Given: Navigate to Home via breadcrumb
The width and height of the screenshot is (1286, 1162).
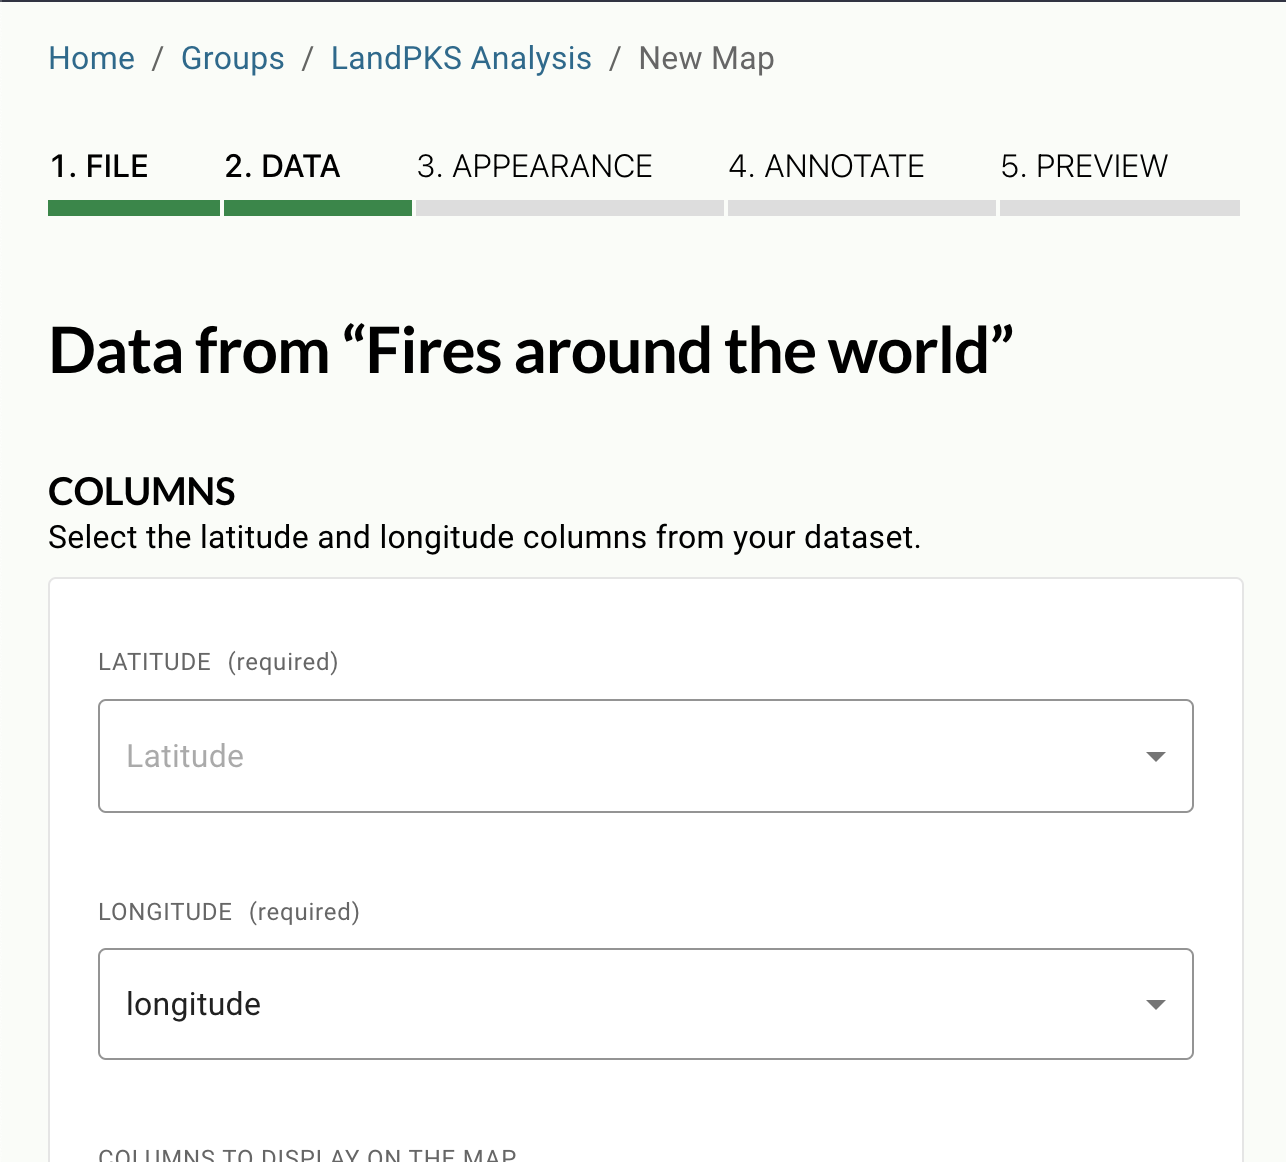Looking at the screenshot, I should point(91,58).
